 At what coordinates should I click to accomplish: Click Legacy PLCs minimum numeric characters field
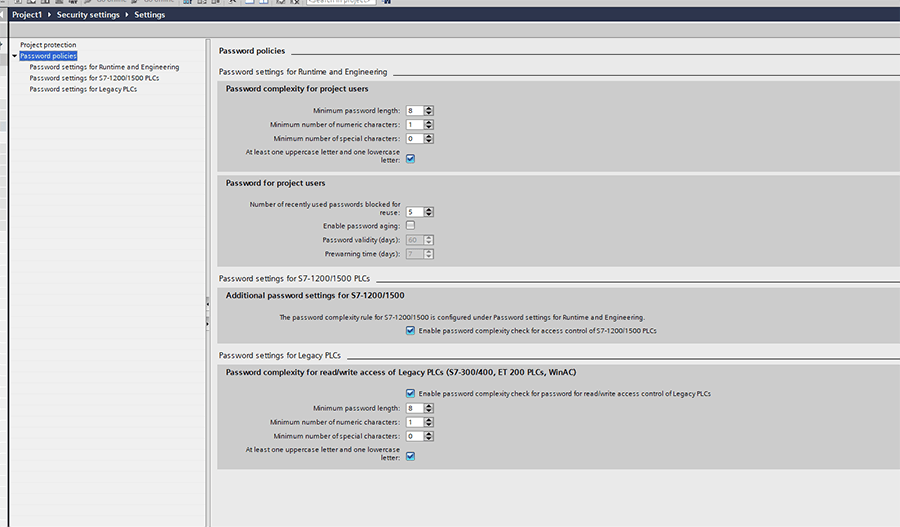(x=415, y=422)
